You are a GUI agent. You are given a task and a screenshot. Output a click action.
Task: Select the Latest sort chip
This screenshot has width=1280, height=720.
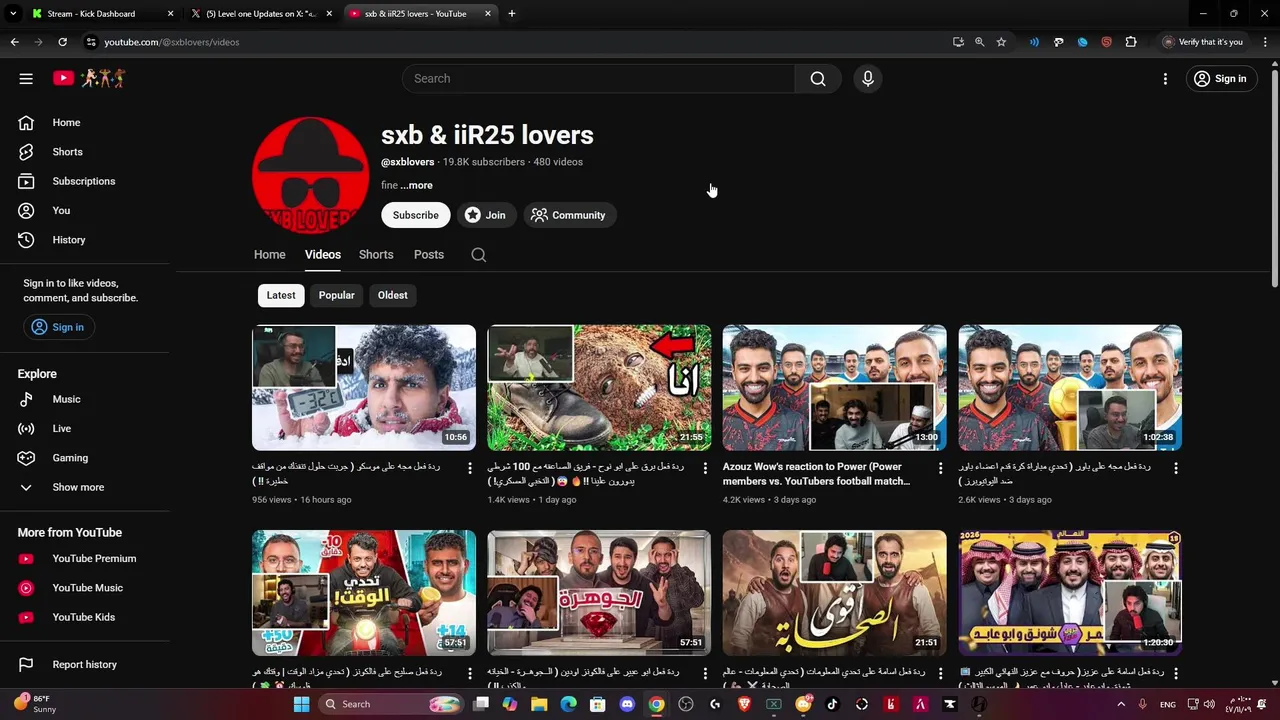[281, 295]
